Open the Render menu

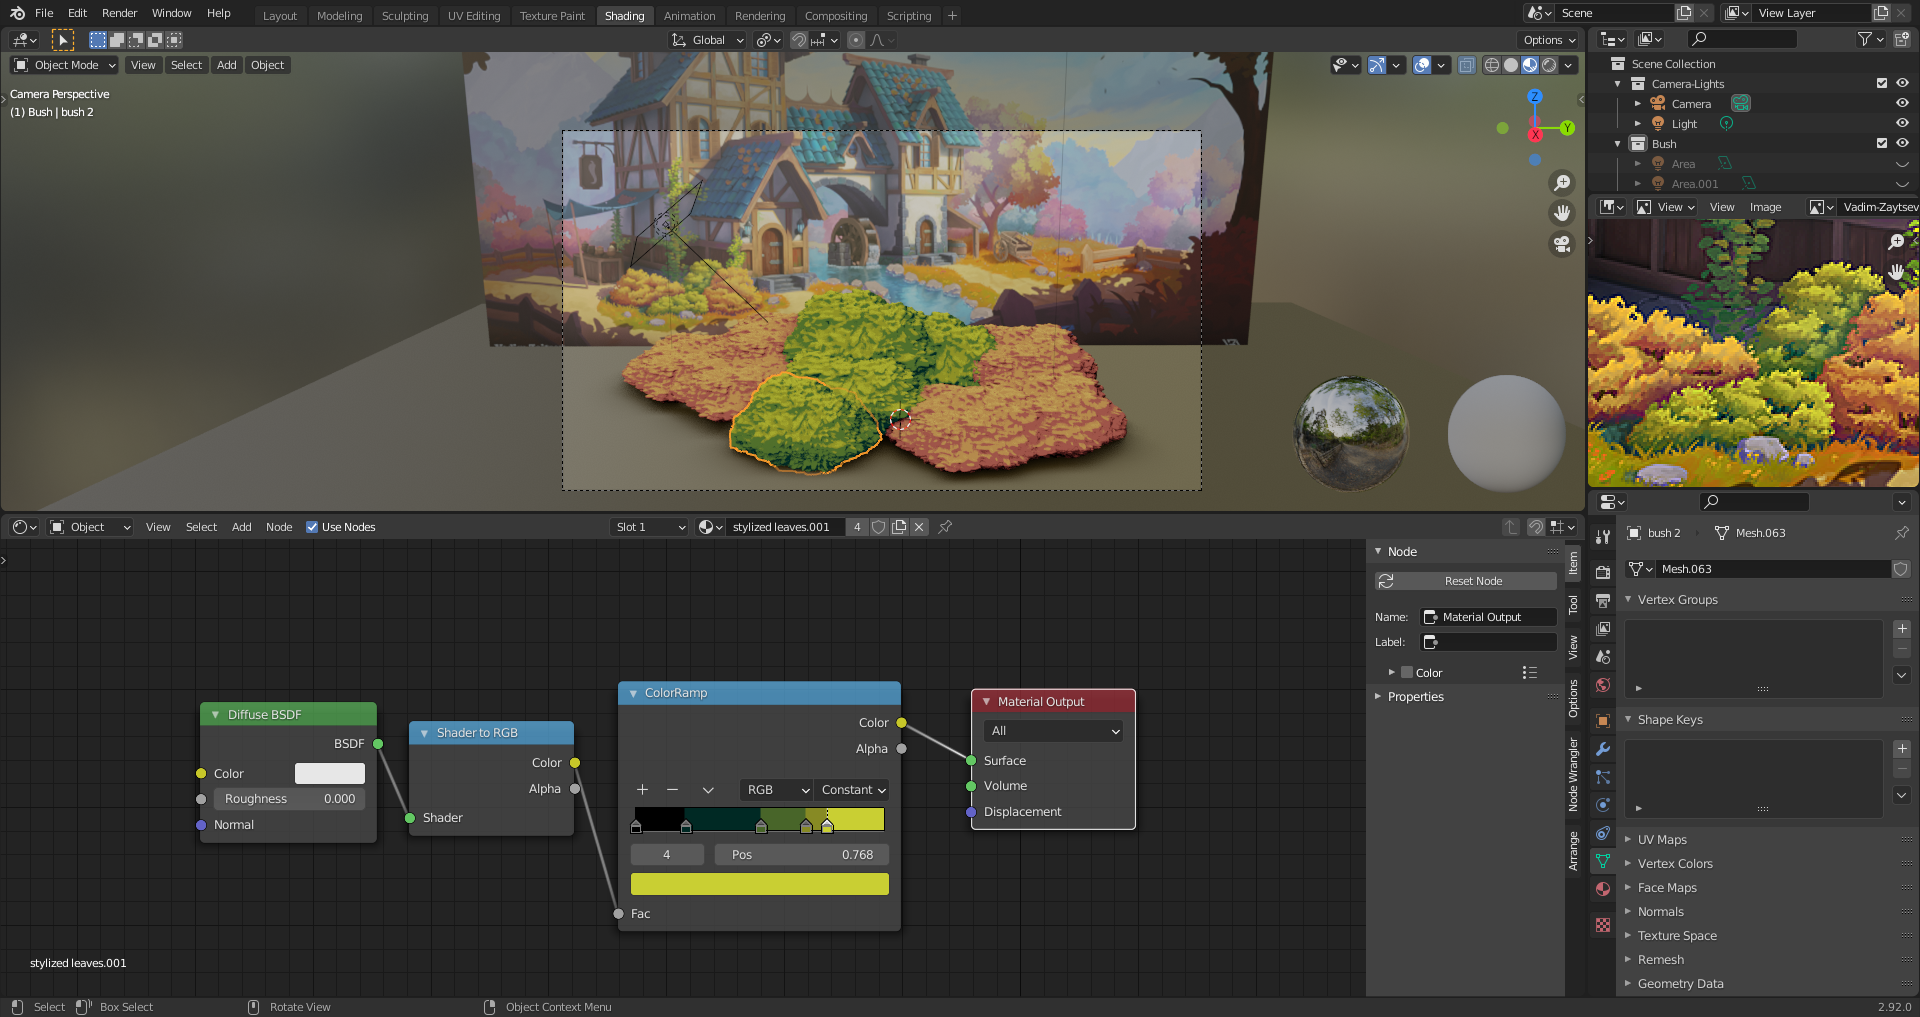[x=119, y=13]
